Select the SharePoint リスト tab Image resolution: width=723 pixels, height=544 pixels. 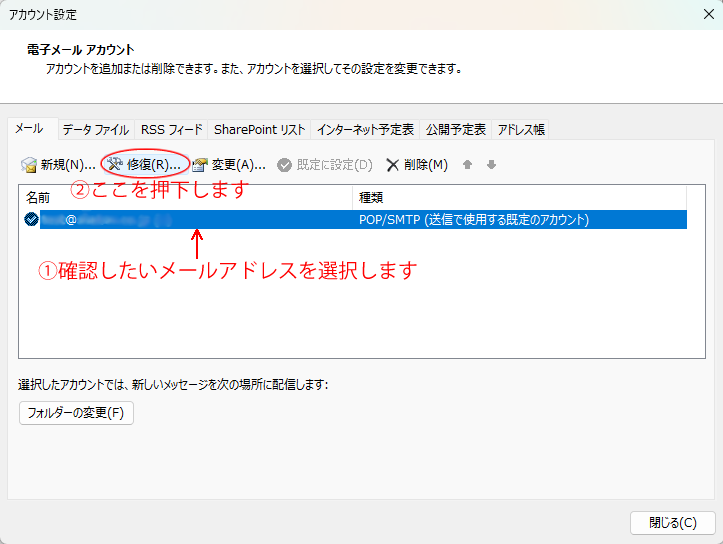tap(259, 130)
